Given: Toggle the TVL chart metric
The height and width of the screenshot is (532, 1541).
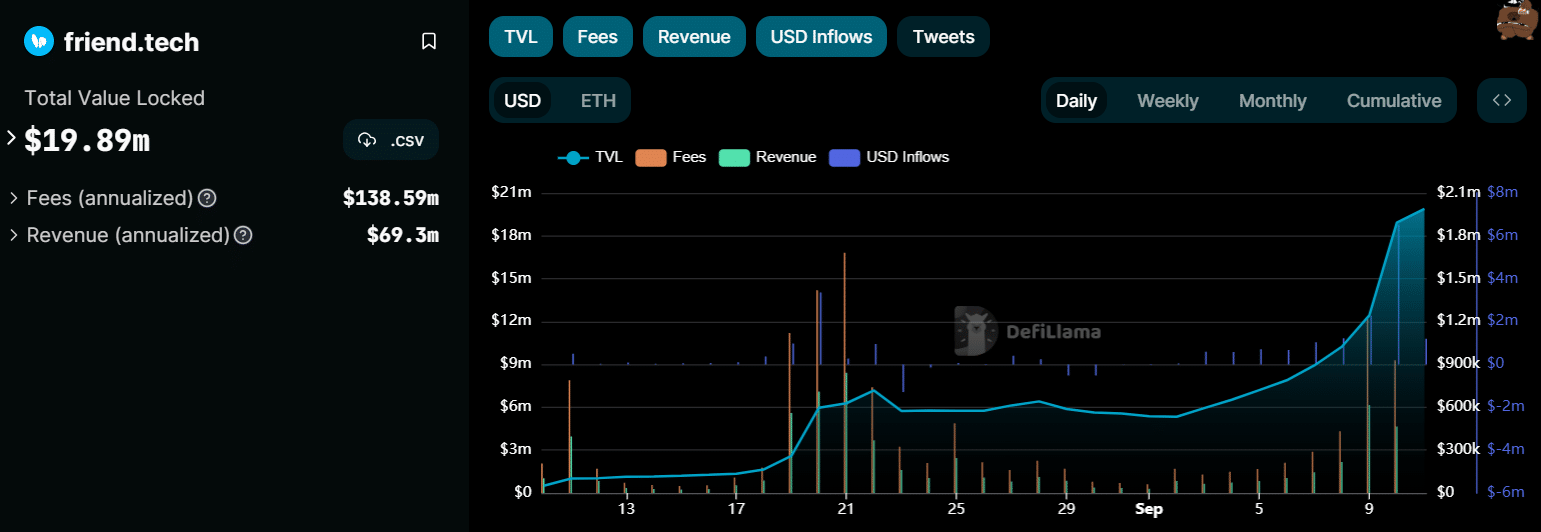Looking at the screenshot, I should 521,37.
